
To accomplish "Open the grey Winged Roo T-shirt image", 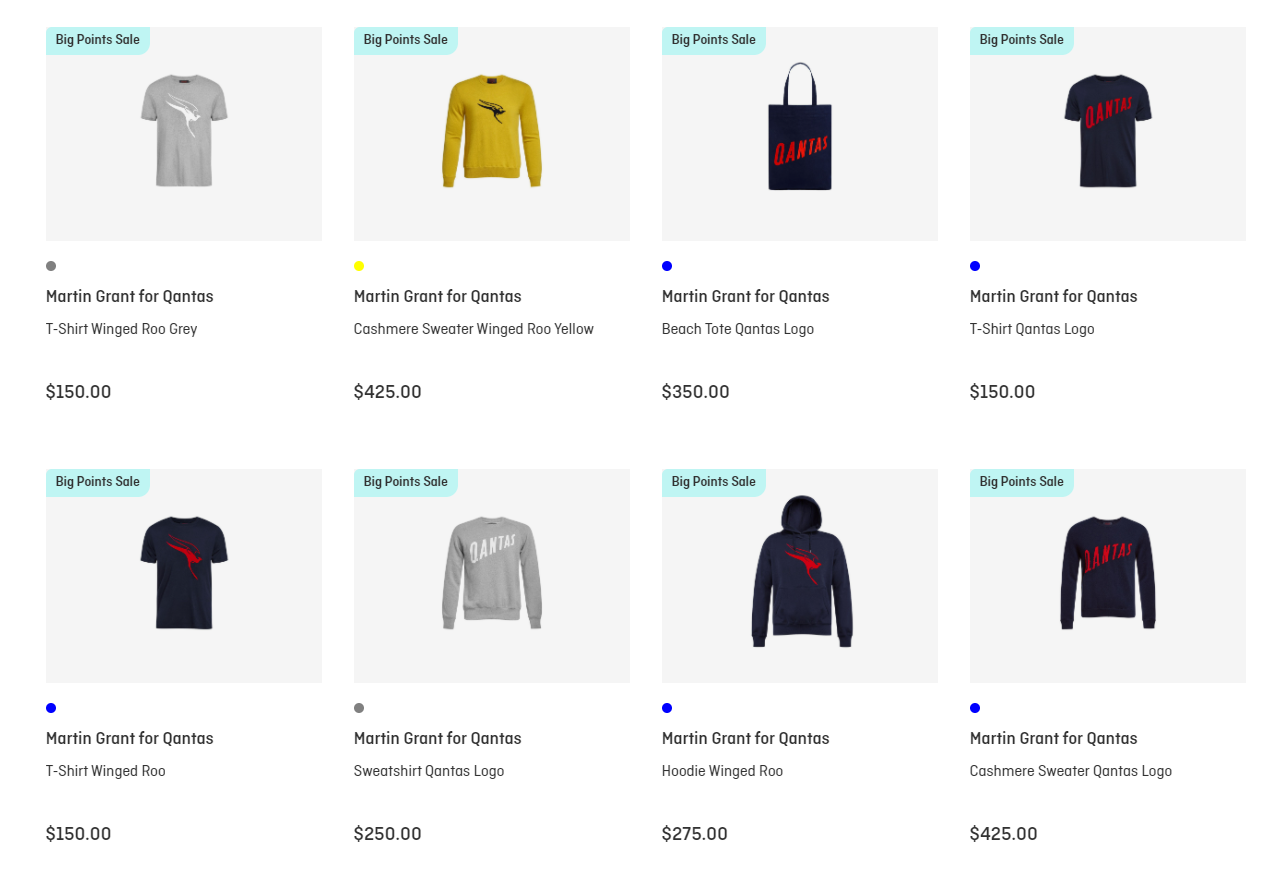I will [x=184, y=132].
